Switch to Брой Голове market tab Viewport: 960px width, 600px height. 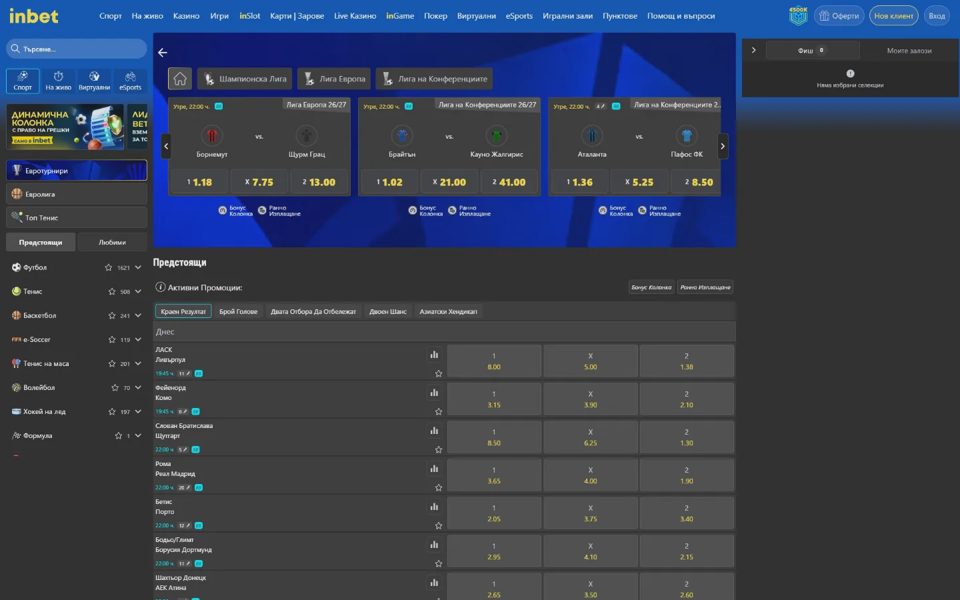[x=238, y=312]
